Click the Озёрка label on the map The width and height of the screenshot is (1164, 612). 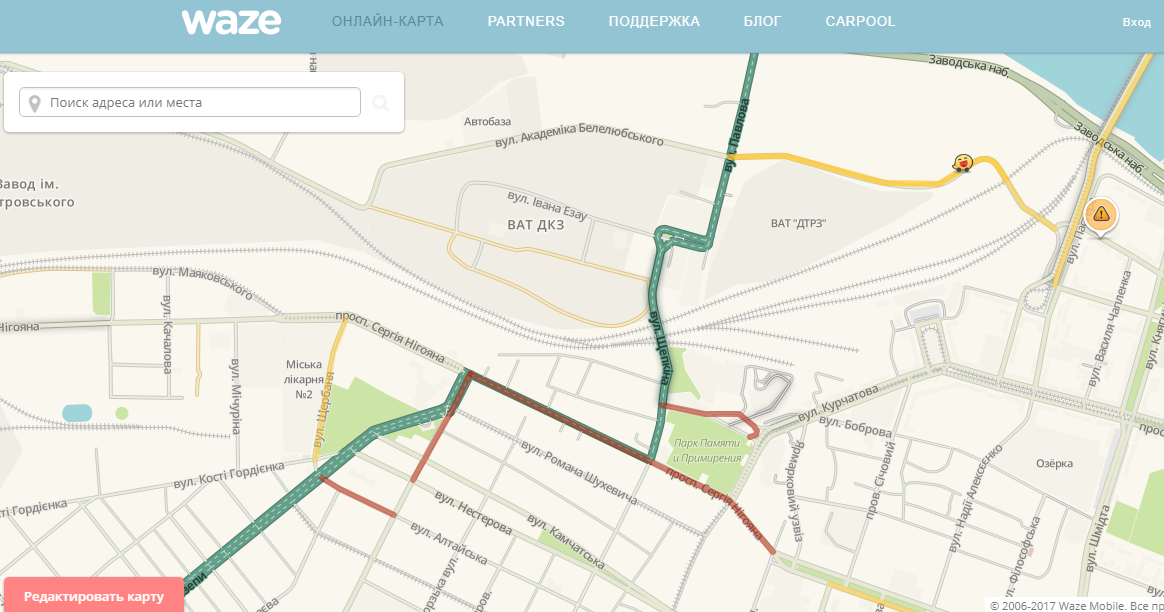tap(1054, 463)
